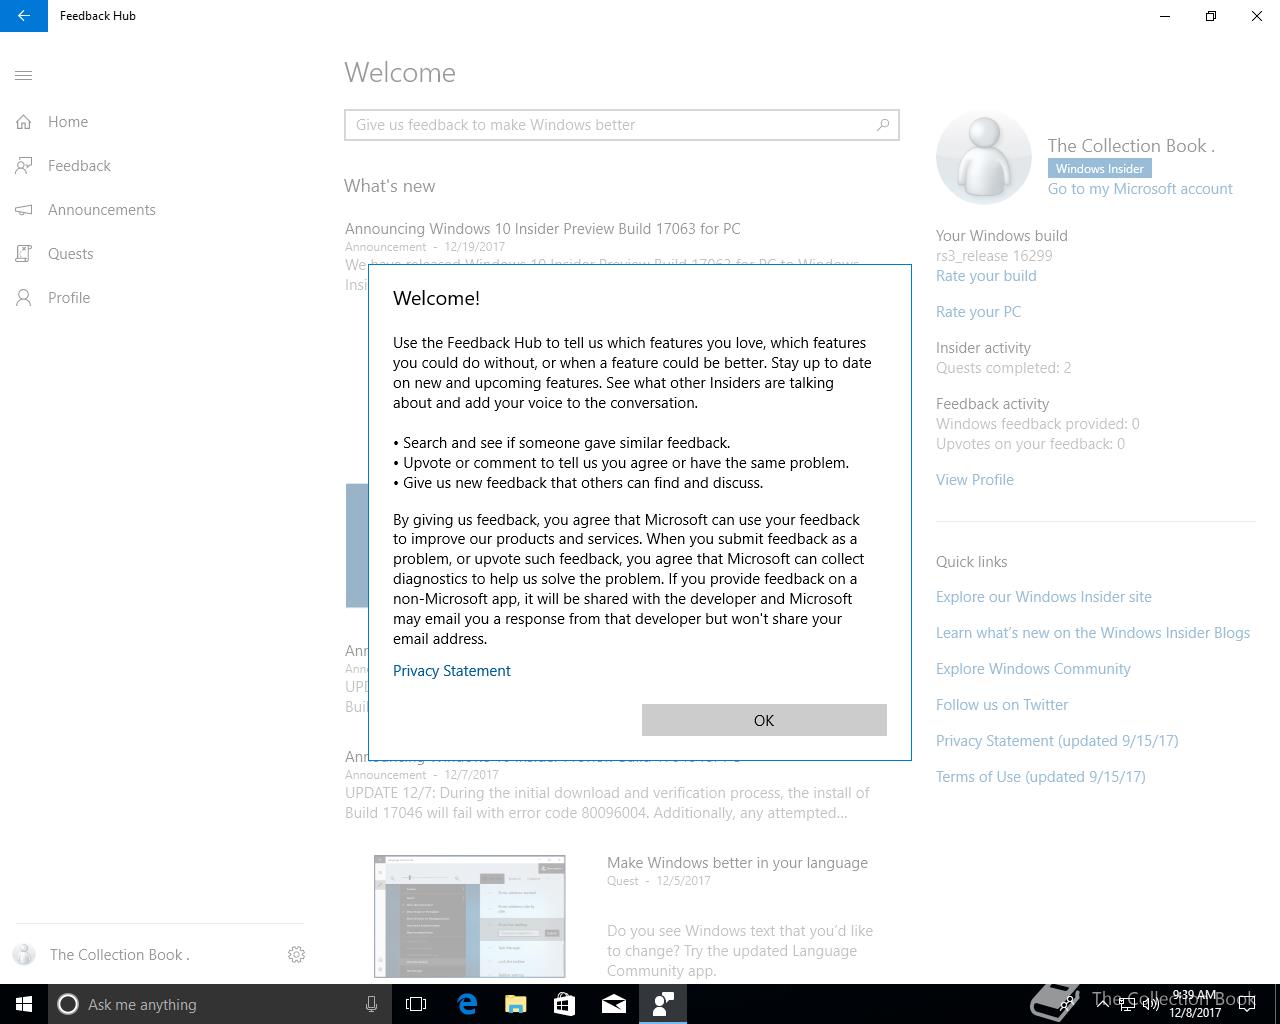Launch Microsoft Edge from taskbar
1280x1024 pixels.
pos(467,1004)
